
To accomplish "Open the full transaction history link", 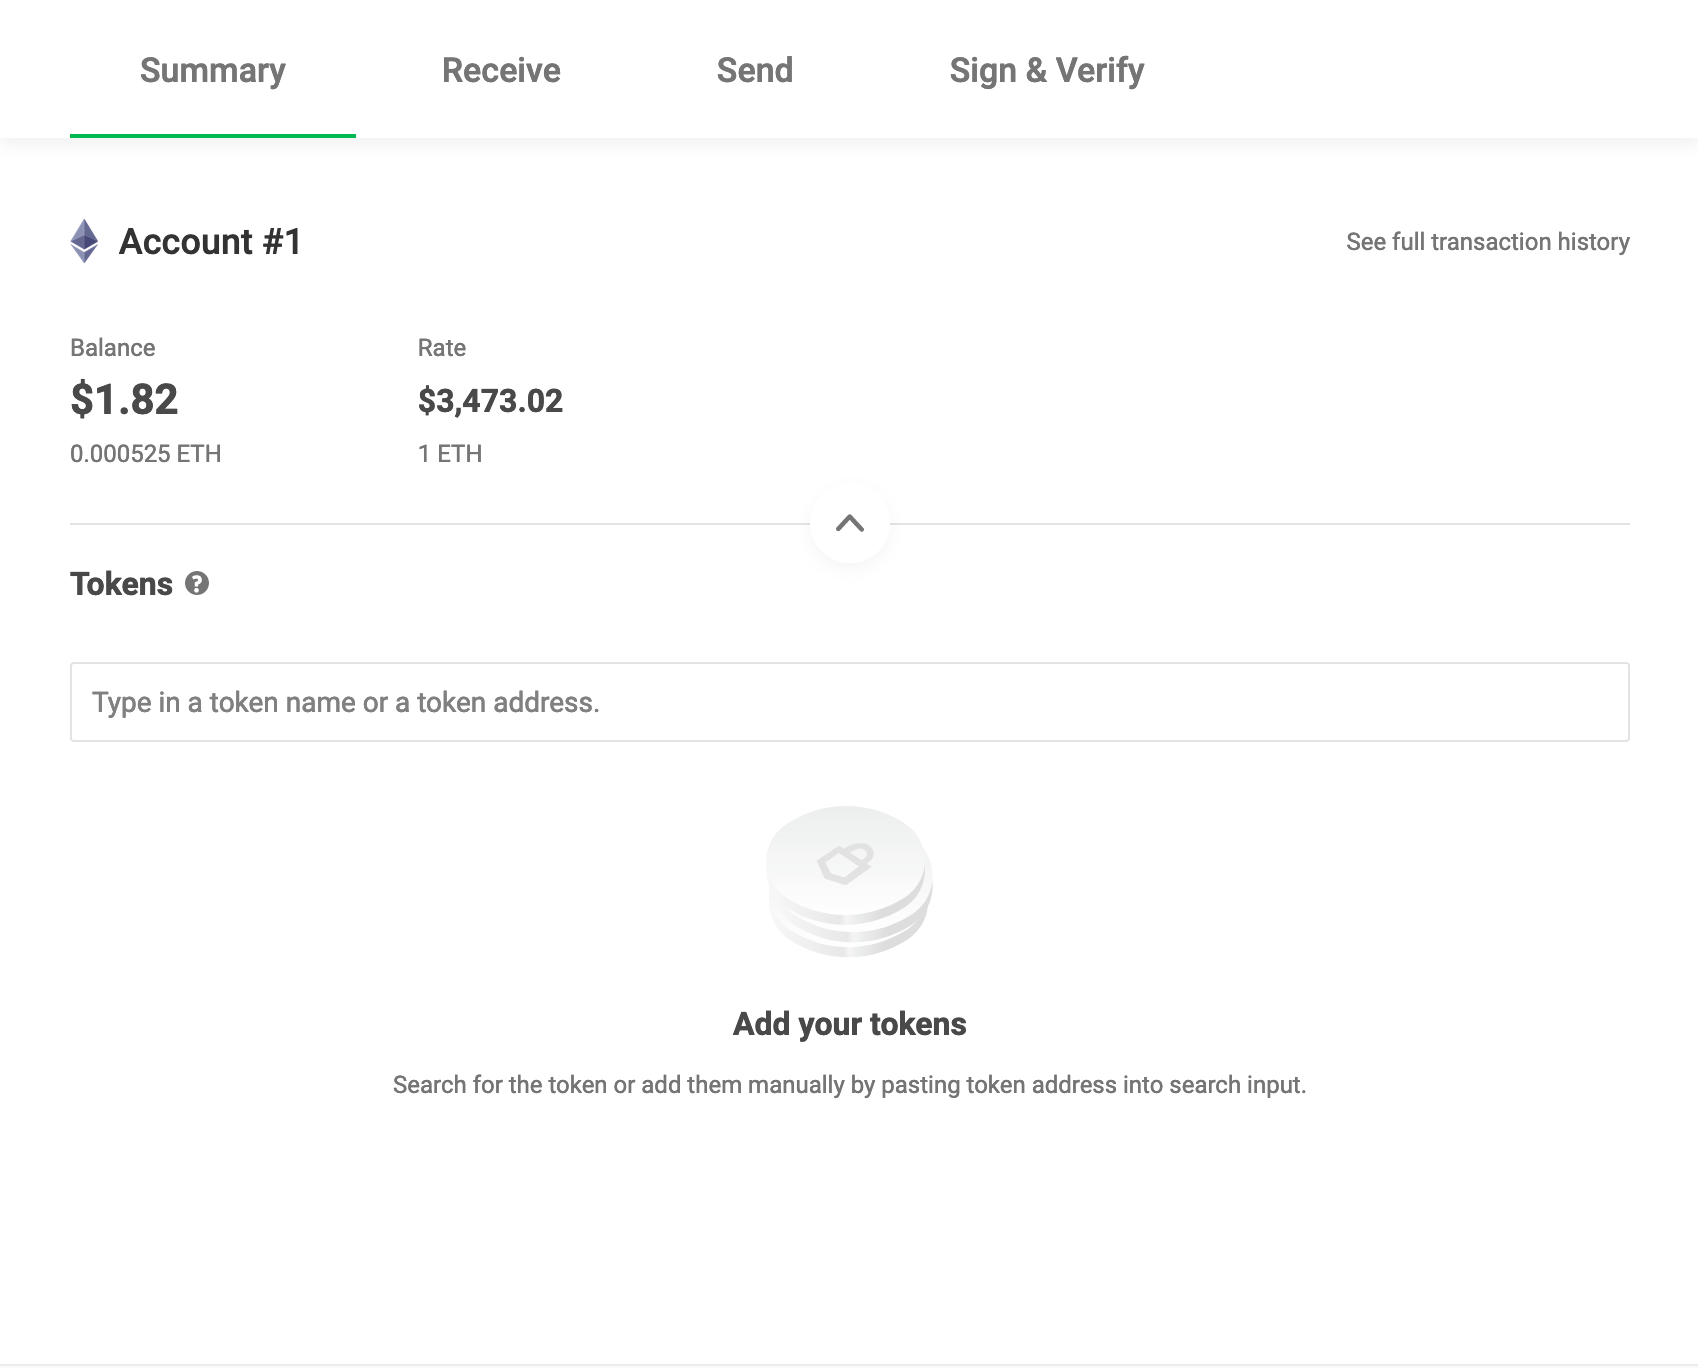I will point(1487,242).
